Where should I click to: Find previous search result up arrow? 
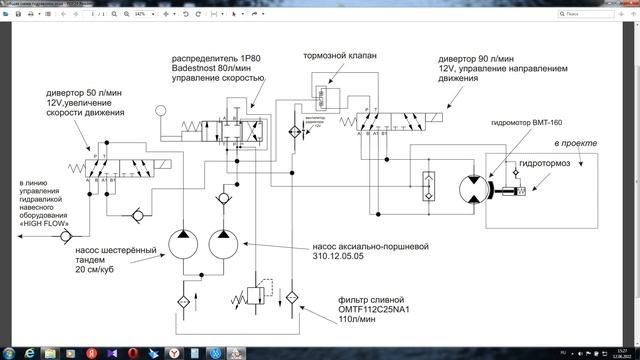click(x=633, y=14)
